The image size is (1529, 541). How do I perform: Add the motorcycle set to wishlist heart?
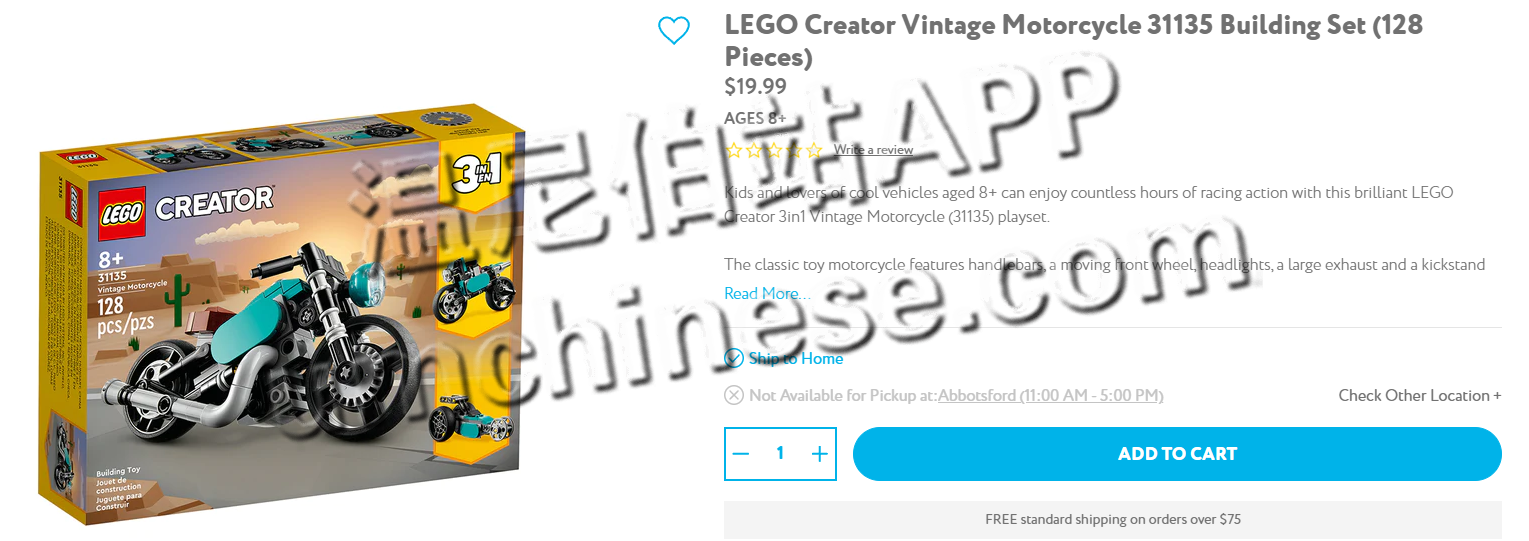tap(674, 30)
